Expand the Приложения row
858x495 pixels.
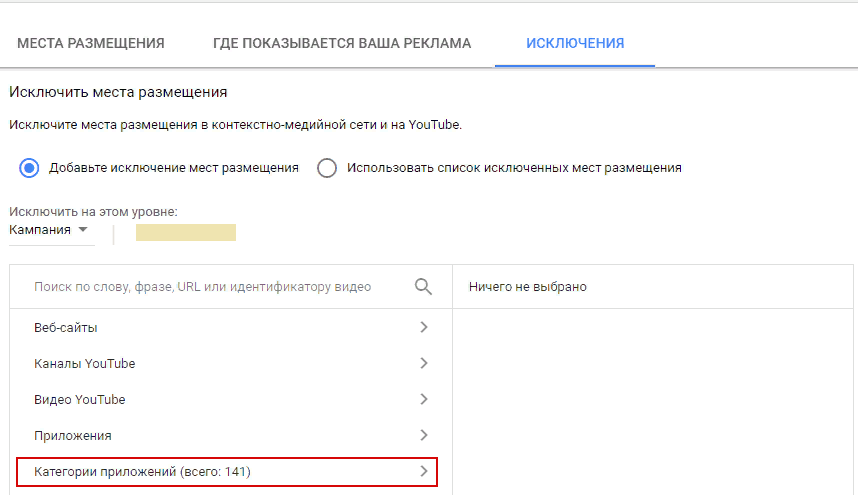point(231,435)
